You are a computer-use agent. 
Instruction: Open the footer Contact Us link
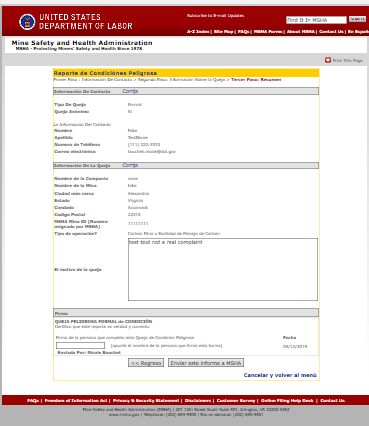pos(332,401)
